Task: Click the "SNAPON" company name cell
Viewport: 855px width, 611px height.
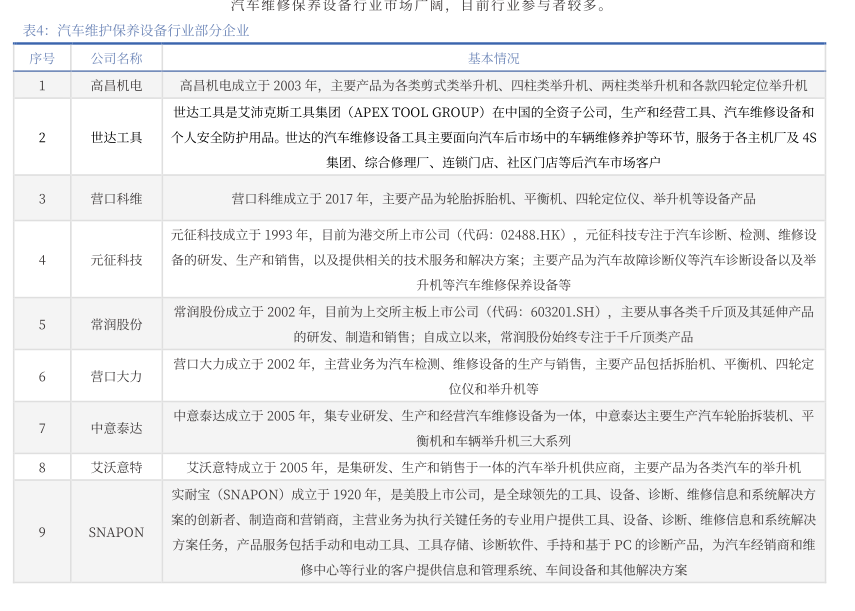Action: coord(116,532)
